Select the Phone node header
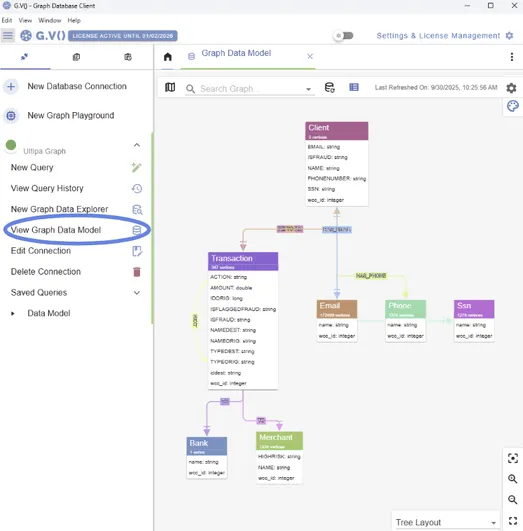Screen dimensions: 523x531 405,309
